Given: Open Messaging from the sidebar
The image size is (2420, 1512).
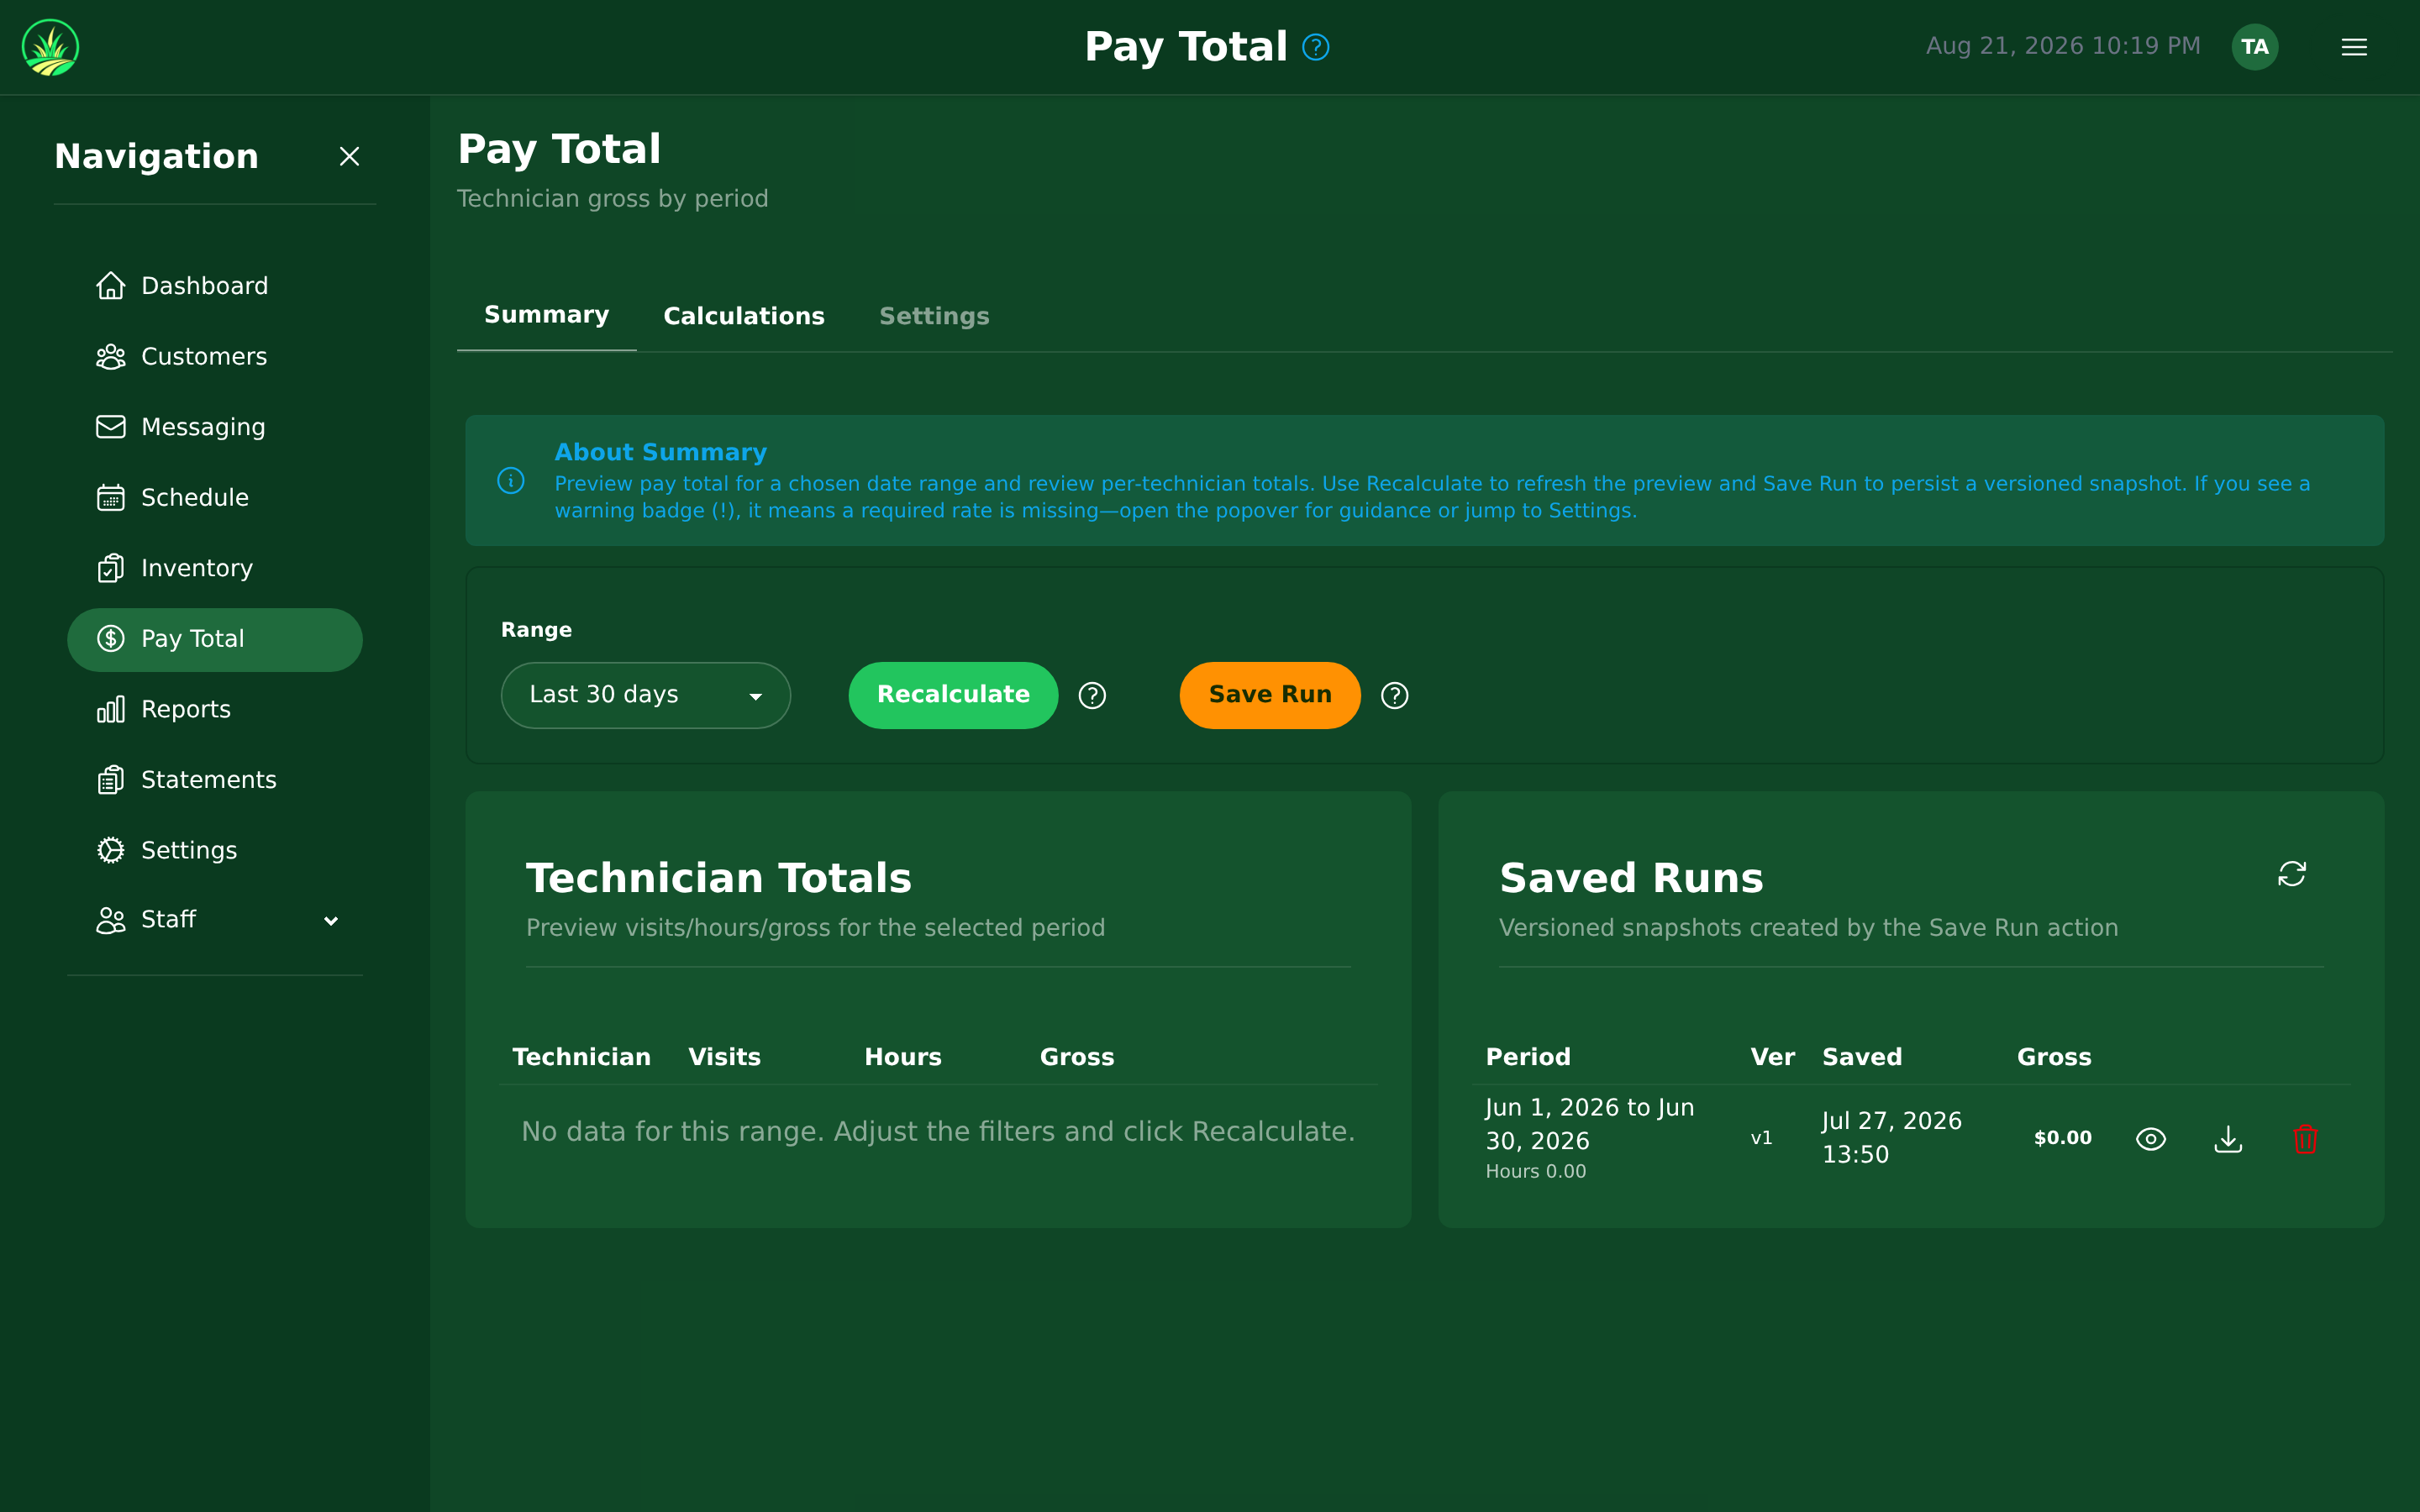Looking at the screenshot, I should tap(214, 427).
